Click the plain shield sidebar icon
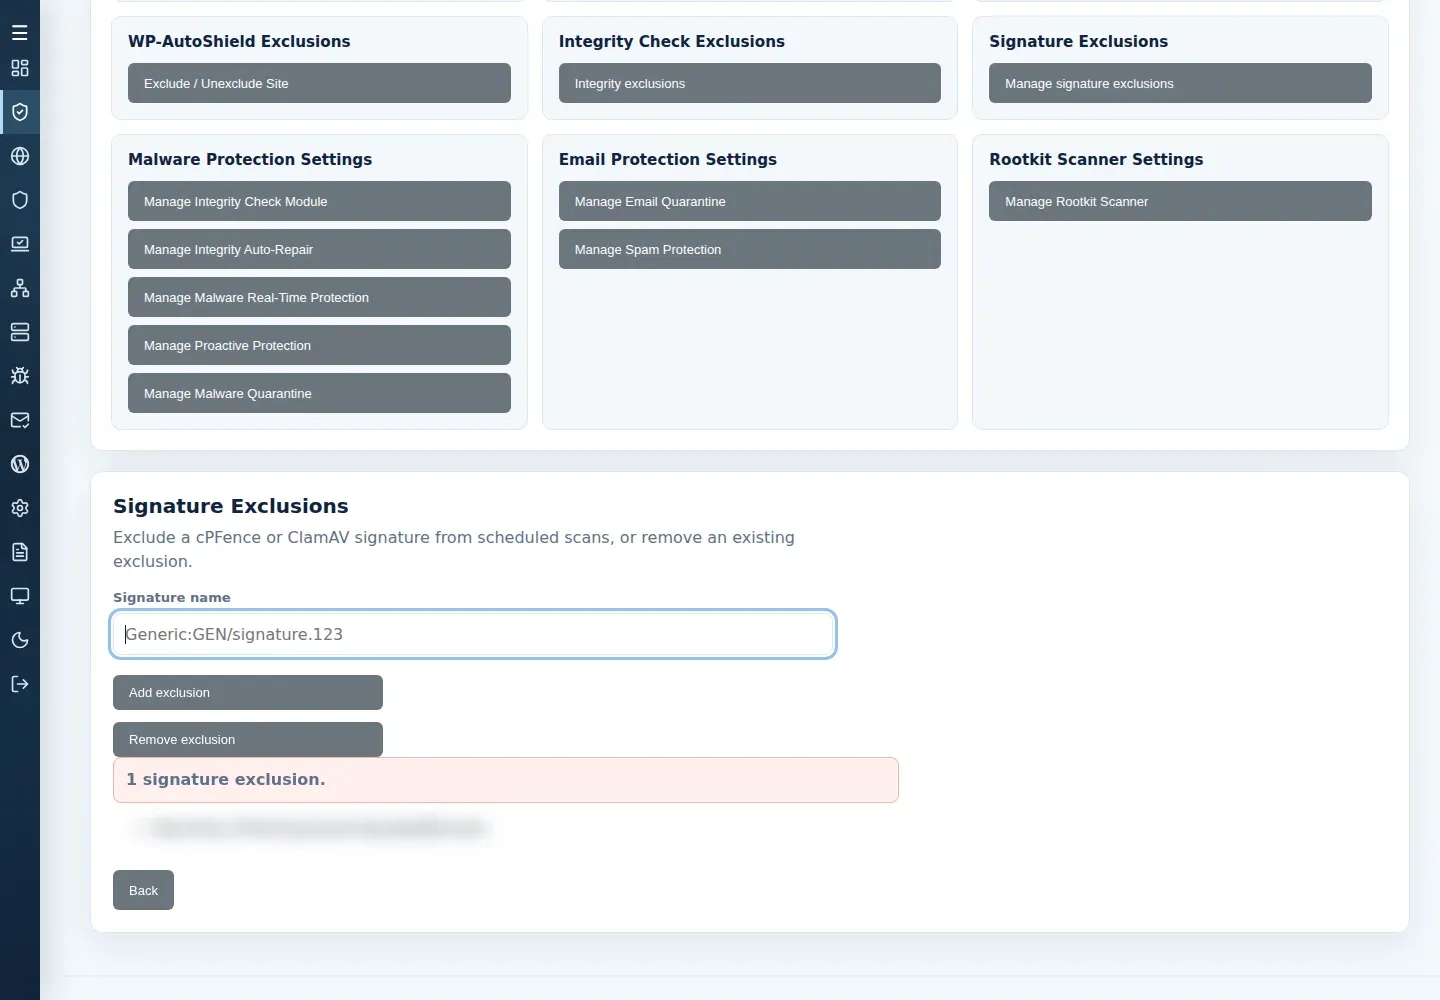 point(20,200)
